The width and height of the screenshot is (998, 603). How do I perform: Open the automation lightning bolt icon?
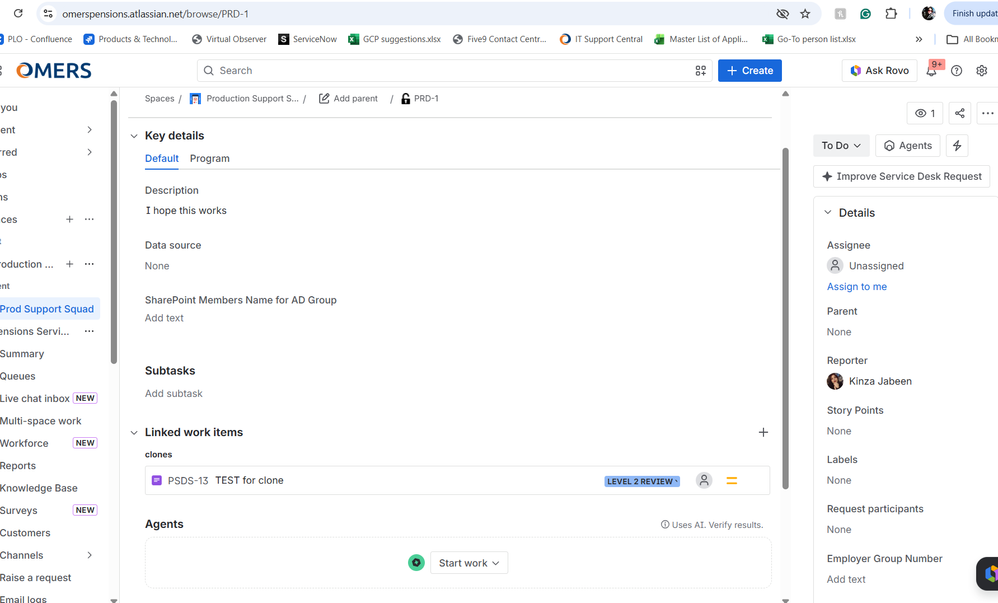click(957, 146)
